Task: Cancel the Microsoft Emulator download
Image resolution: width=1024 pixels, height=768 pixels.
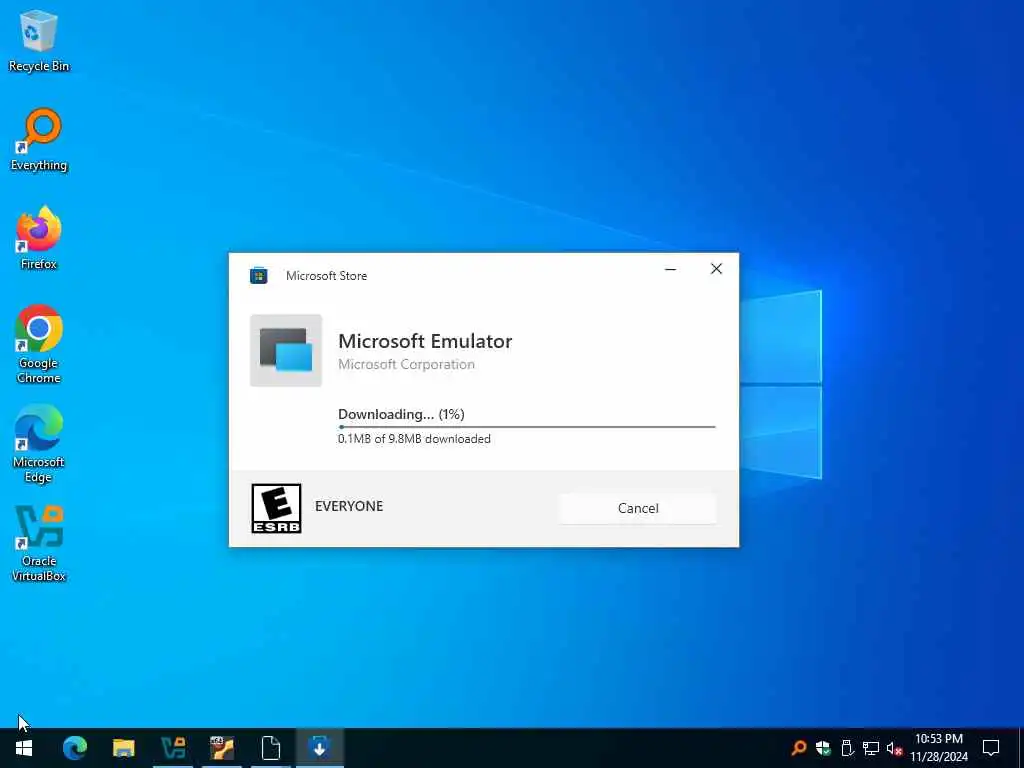Action: [637, 508]
